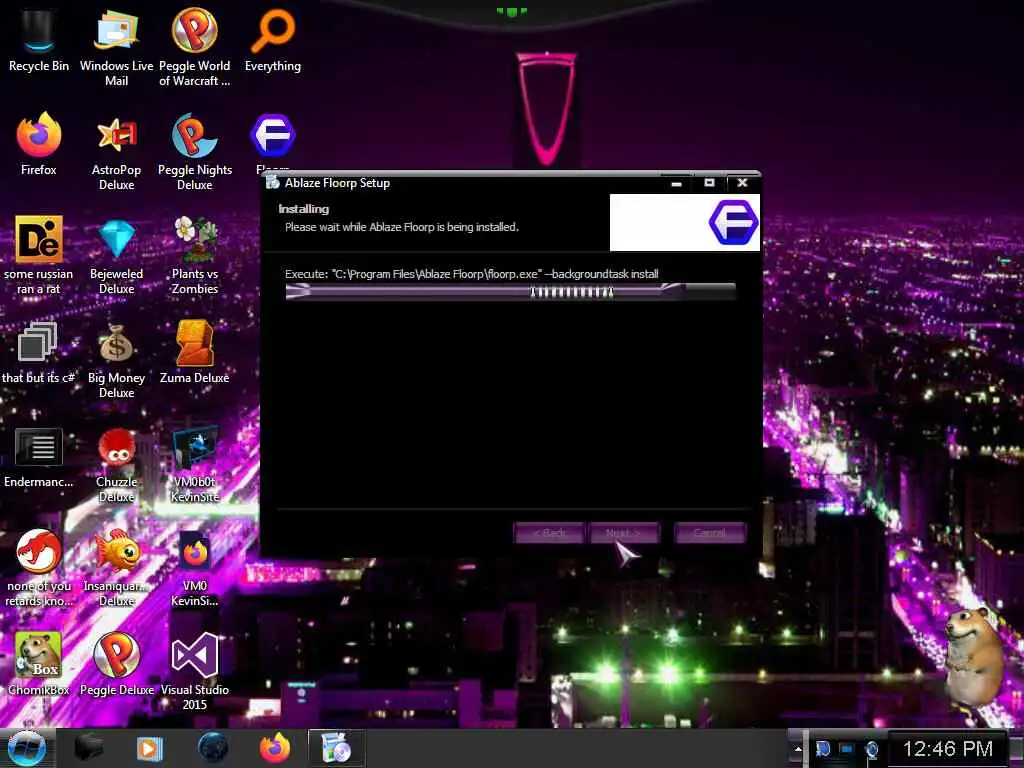Open the media player taskbar icon
The image size is (1024, 768).
click(x=150, y=748)
